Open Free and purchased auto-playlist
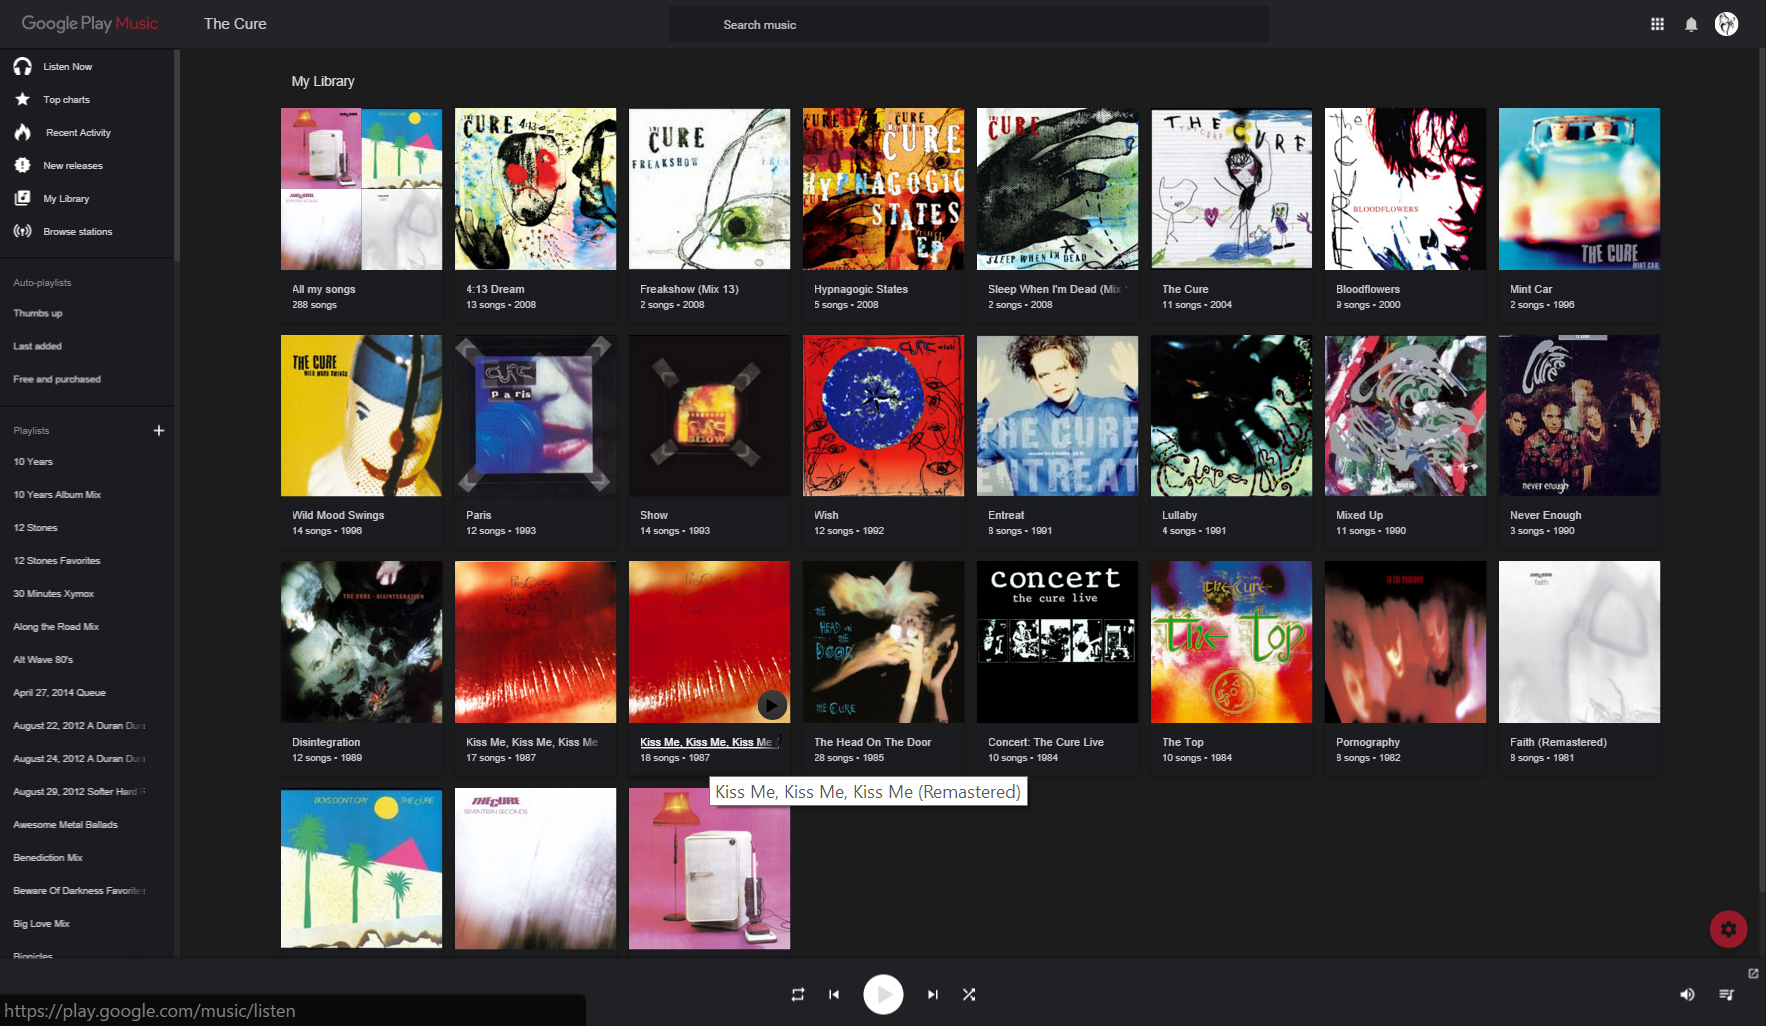The image size is (1766, 1026). [57, 379]
